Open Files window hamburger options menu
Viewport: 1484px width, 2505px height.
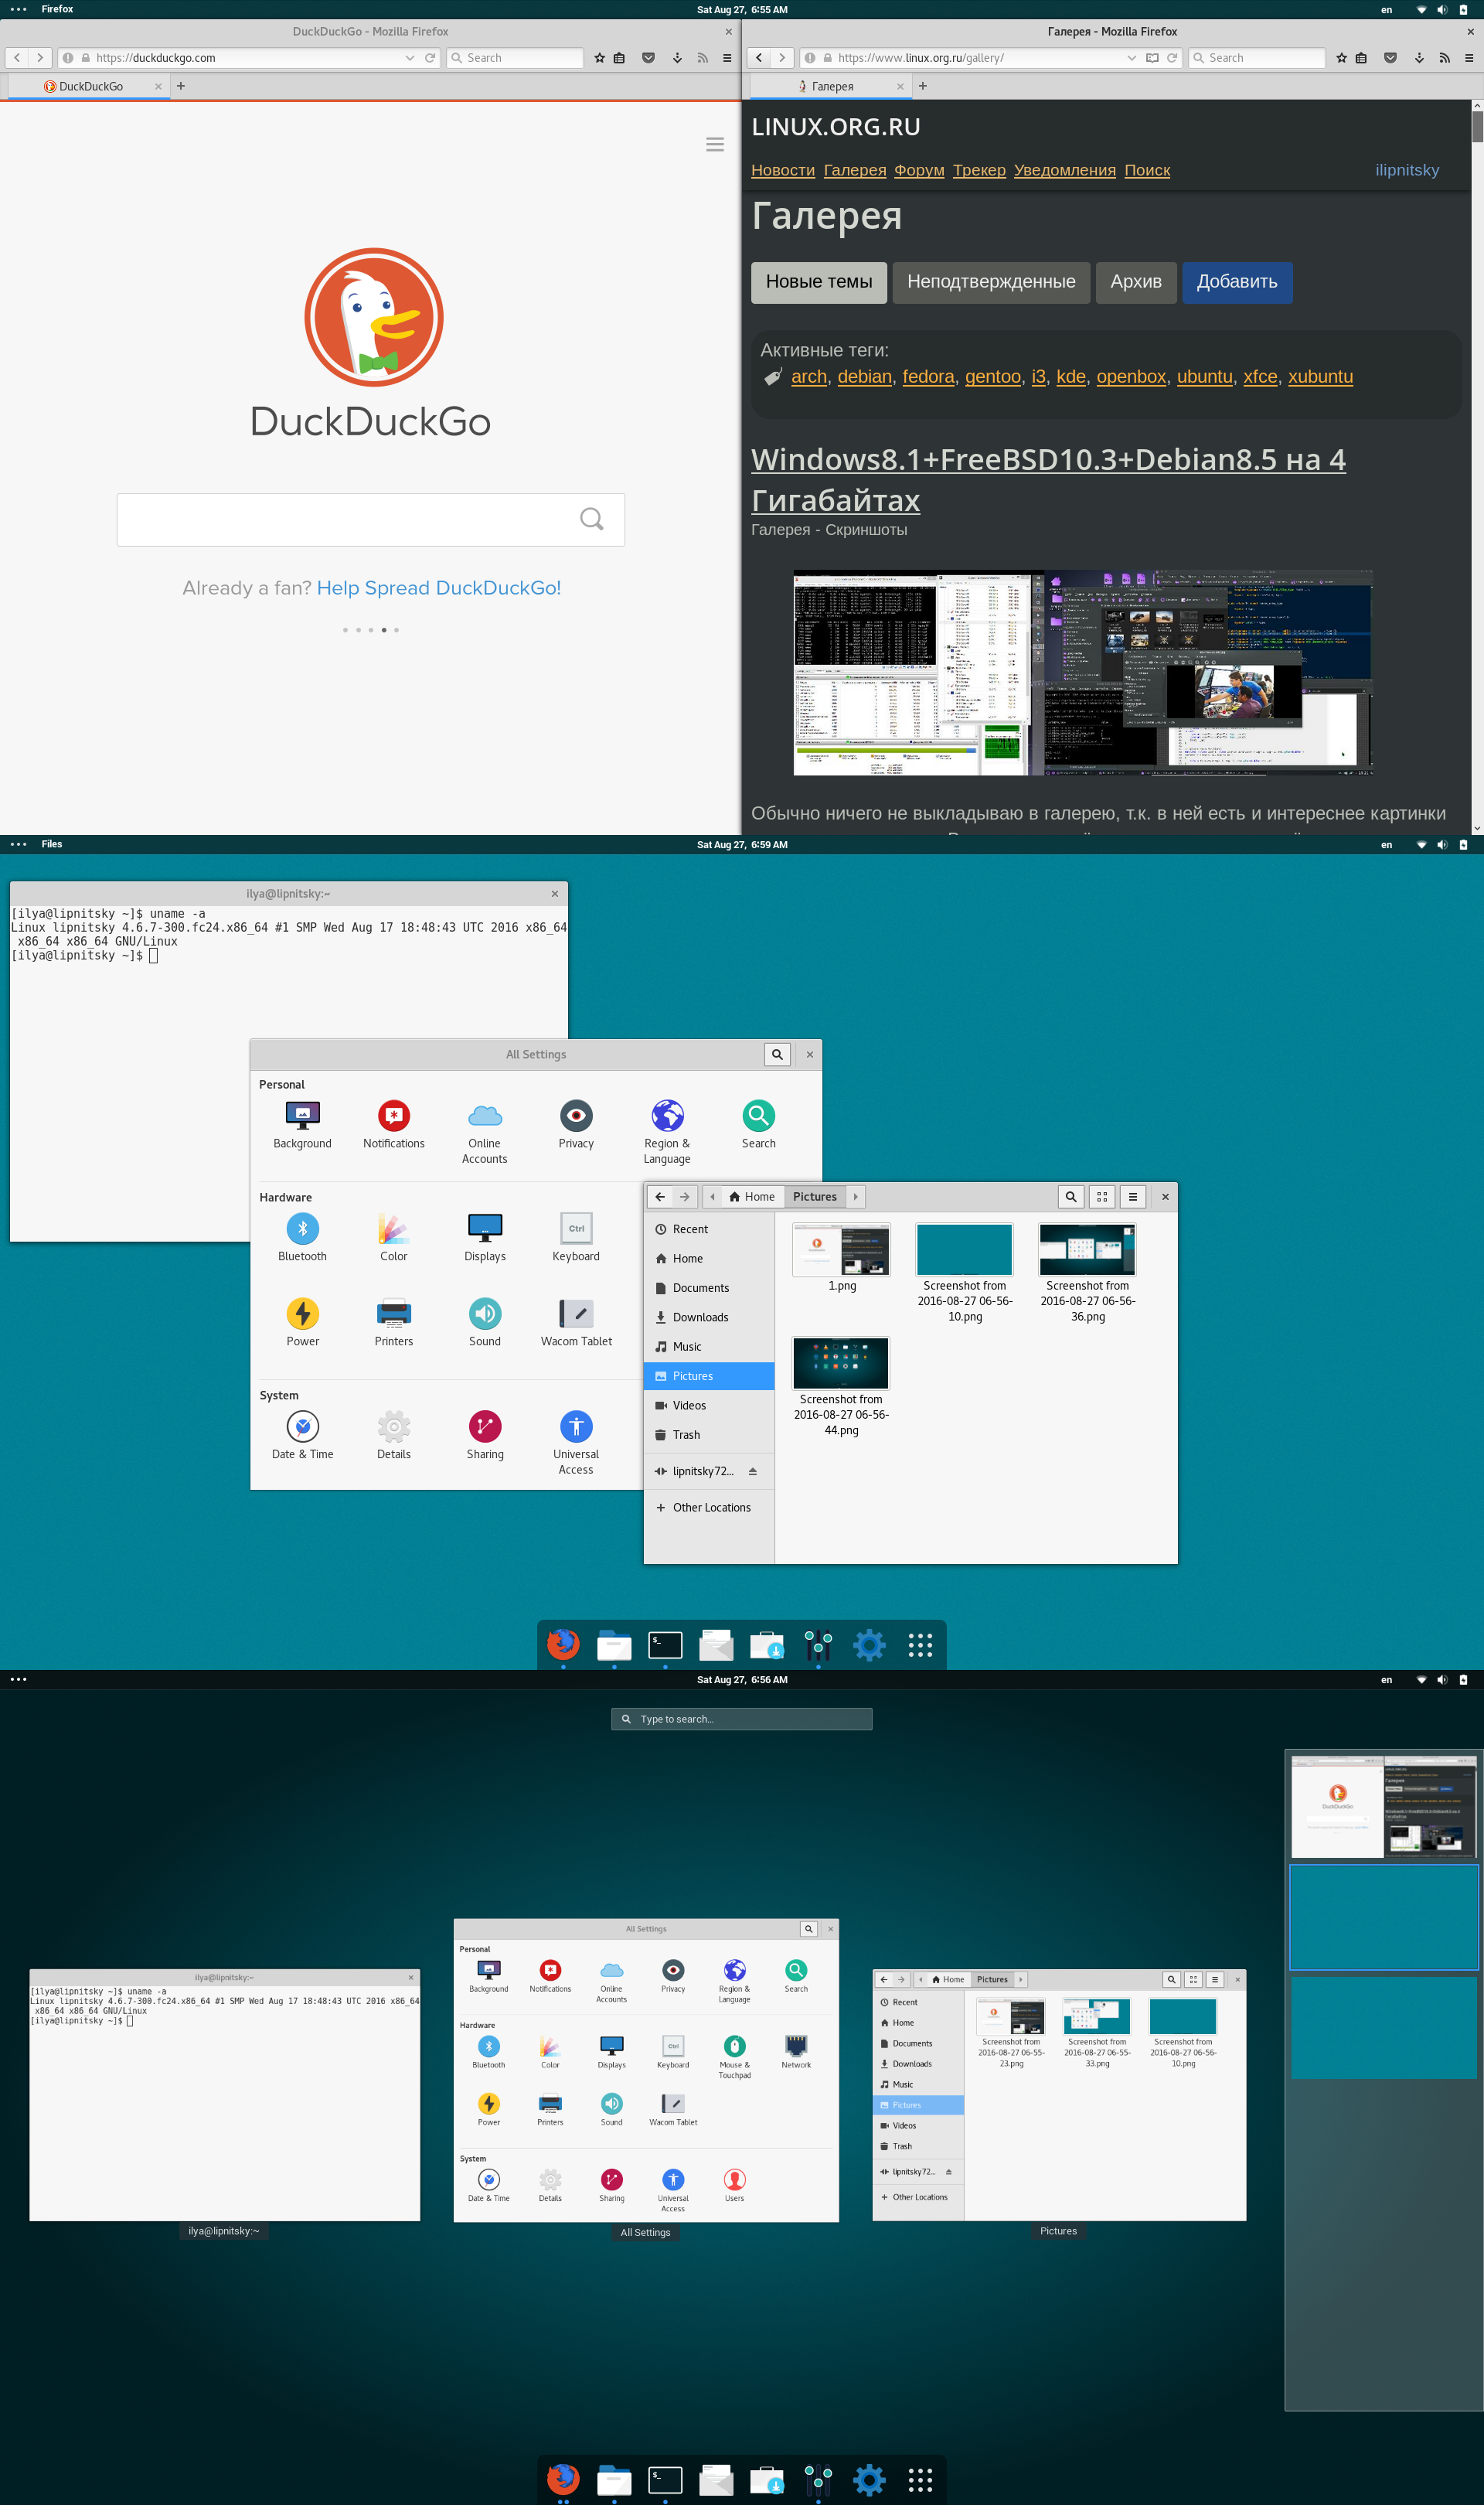(x=1133, y=1196)
